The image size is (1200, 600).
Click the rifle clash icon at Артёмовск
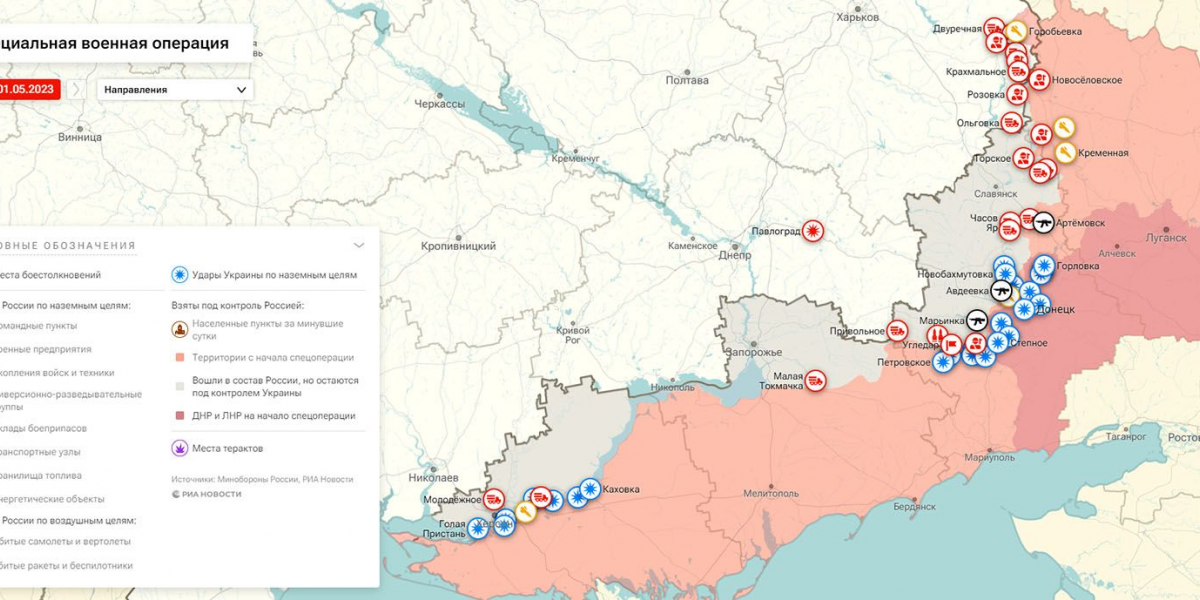coord(1043,221)
